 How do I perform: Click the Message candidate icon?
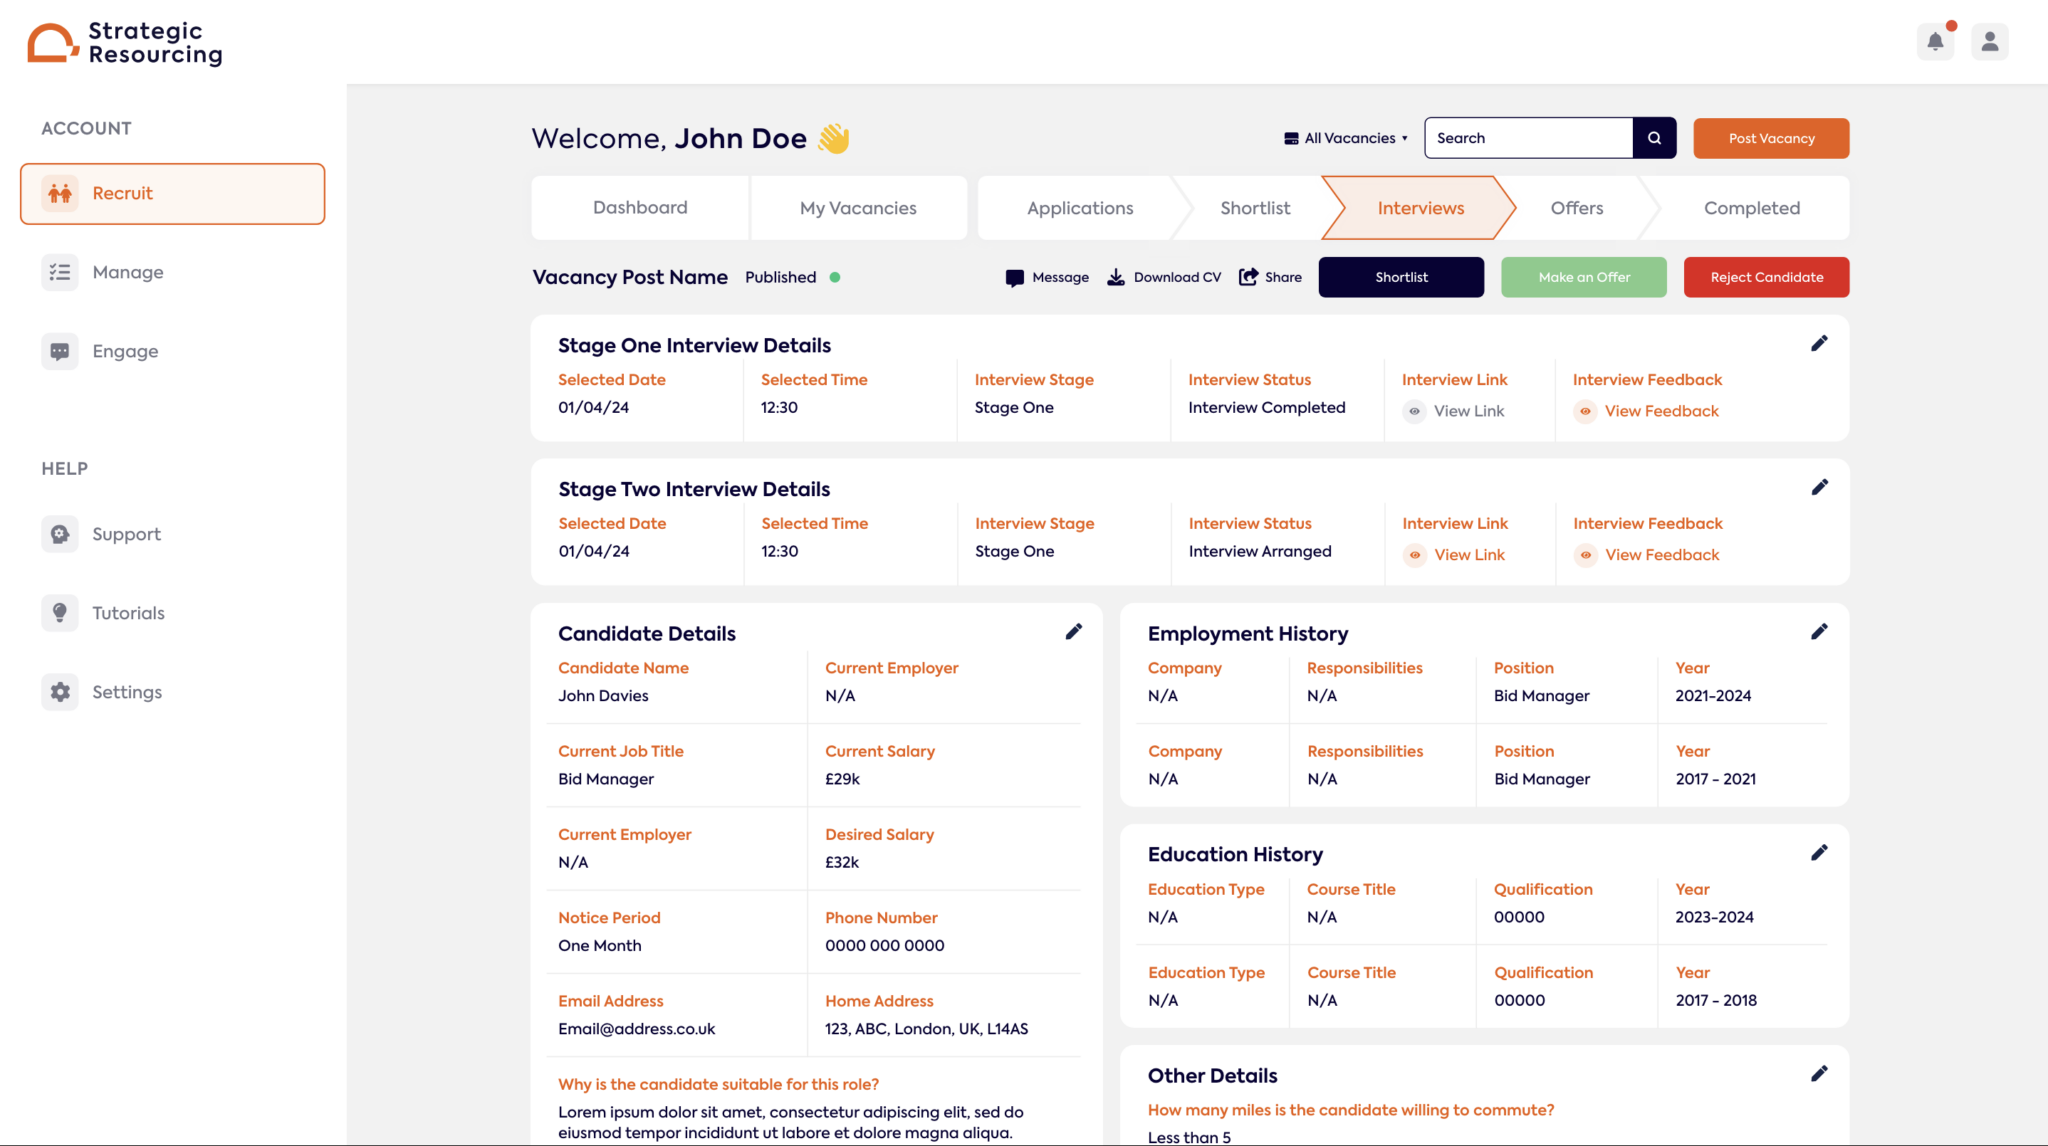click(1014, 277)
